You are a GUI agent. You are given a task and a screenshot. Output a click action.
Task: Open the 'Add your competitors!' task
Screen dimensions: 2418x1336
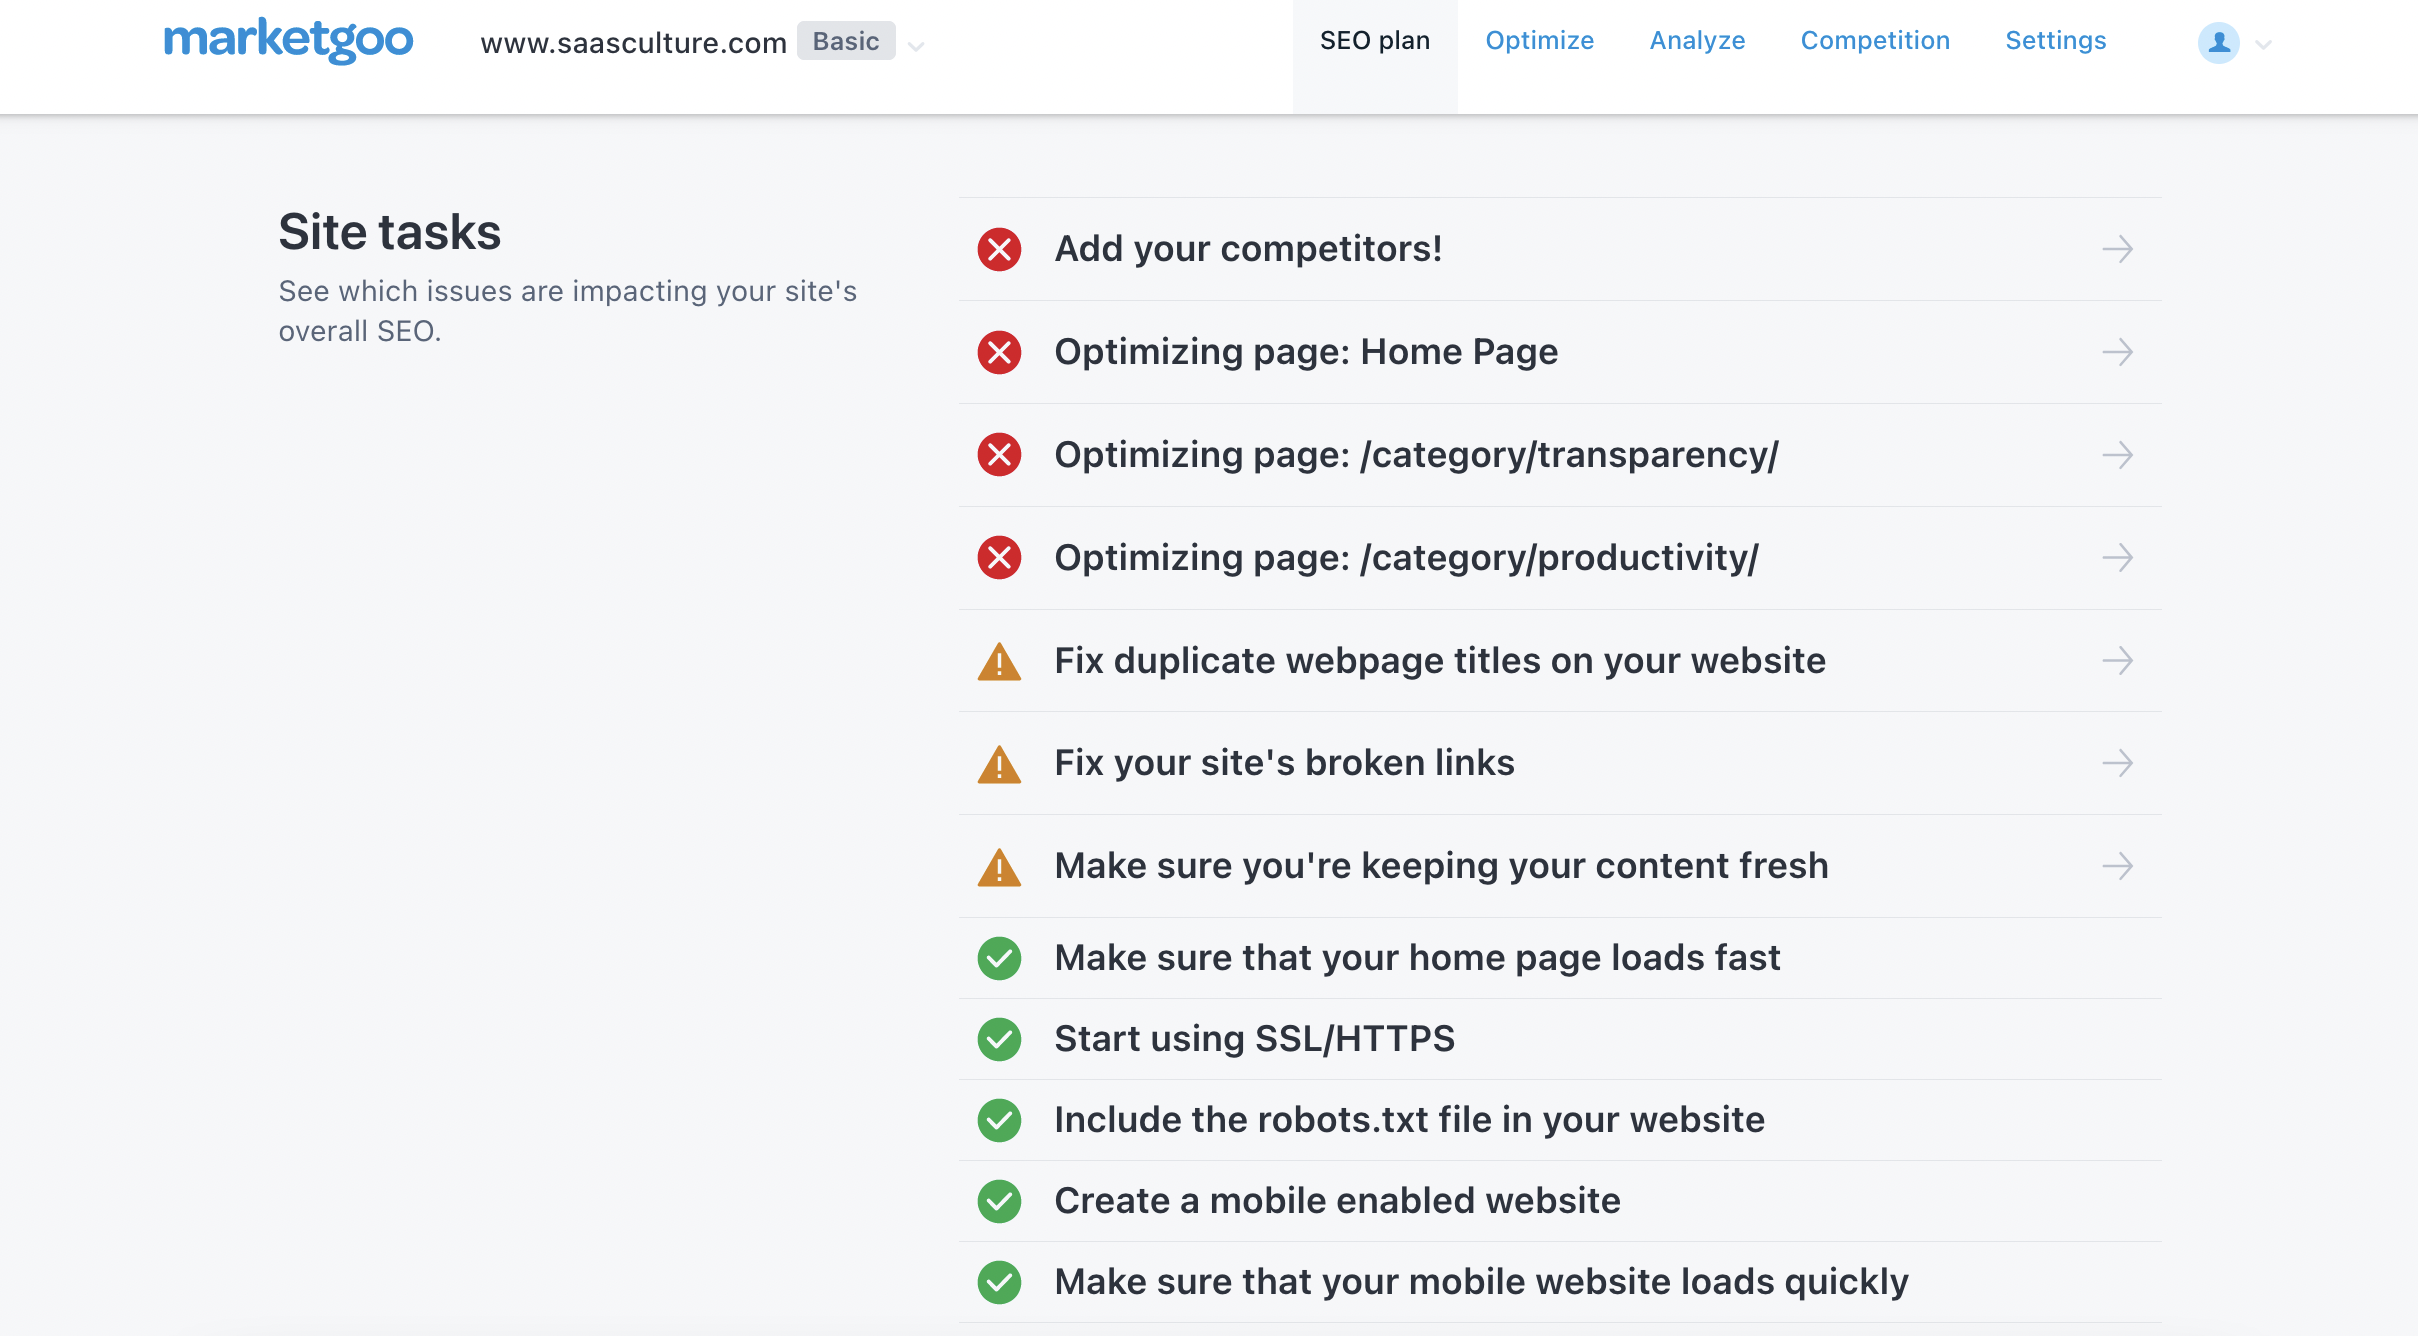[x=1560, y=249]
